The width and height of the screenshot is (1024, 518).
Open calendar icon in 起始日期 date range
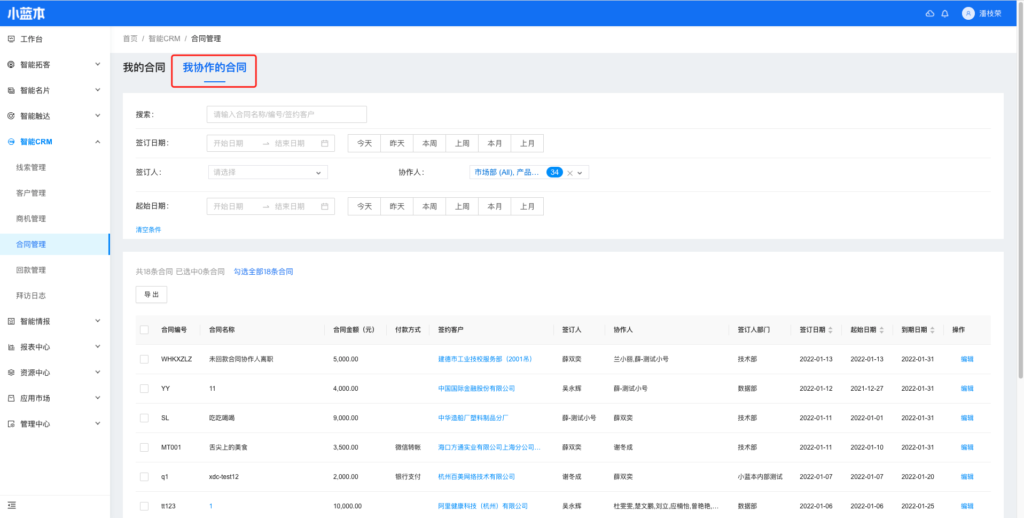(x=325, y=206)
